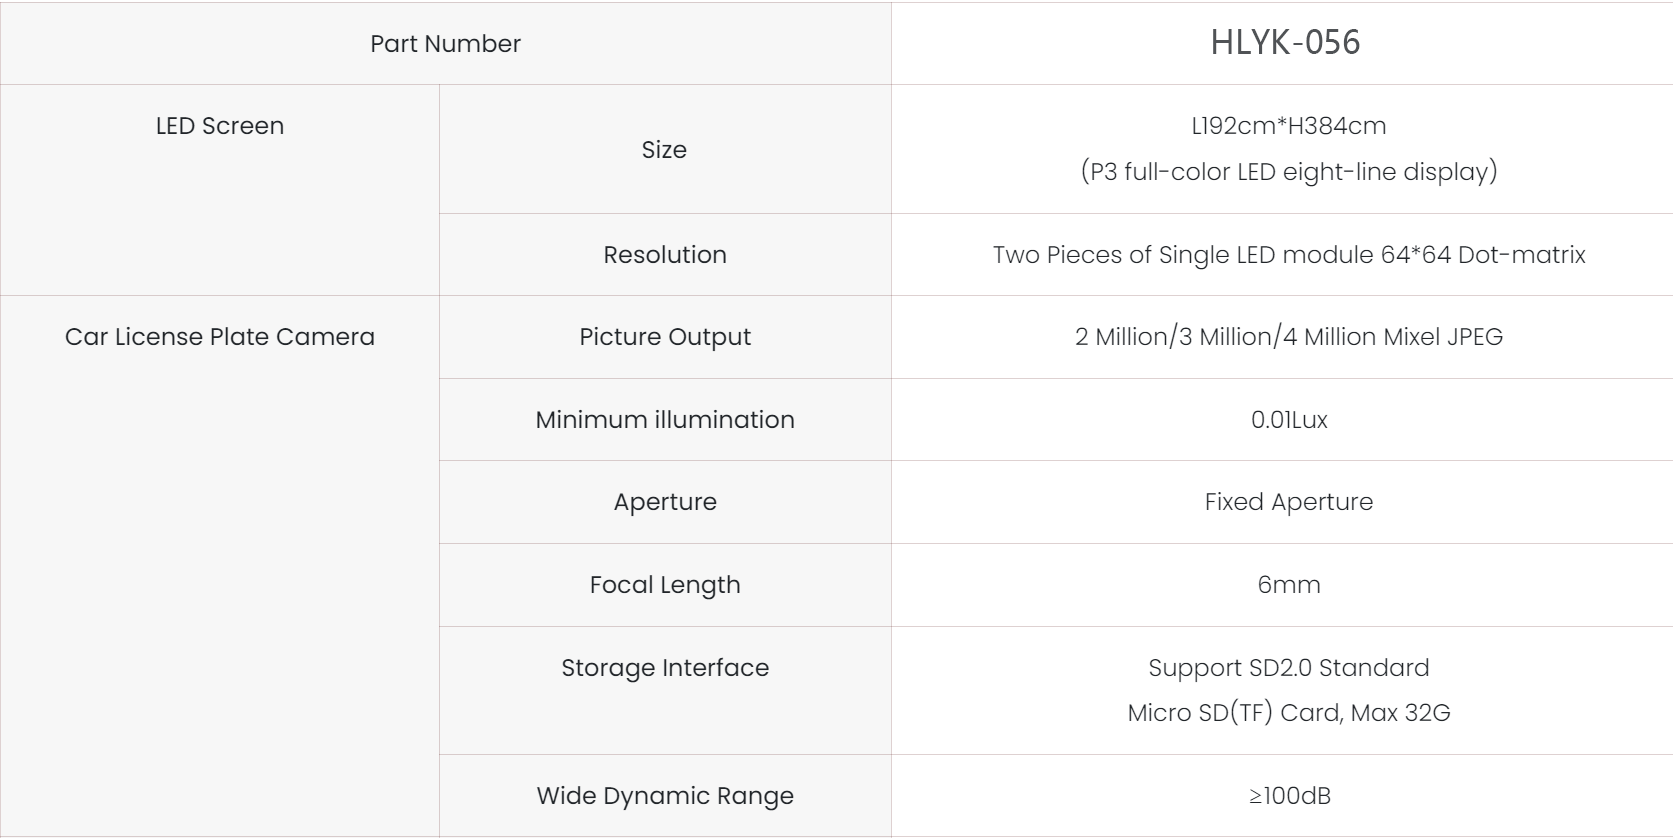Screen dimensions: 1673x838
Task: Click the P3 full-color LED display text
Action: pos(1288,172)
